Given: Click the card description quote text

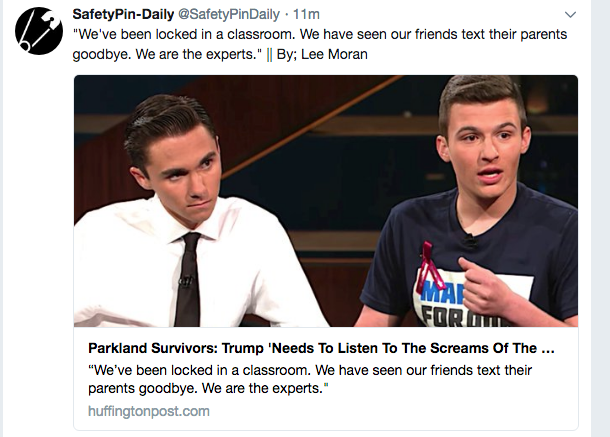Looking at the screenshot, I should (x=310, y=379).
